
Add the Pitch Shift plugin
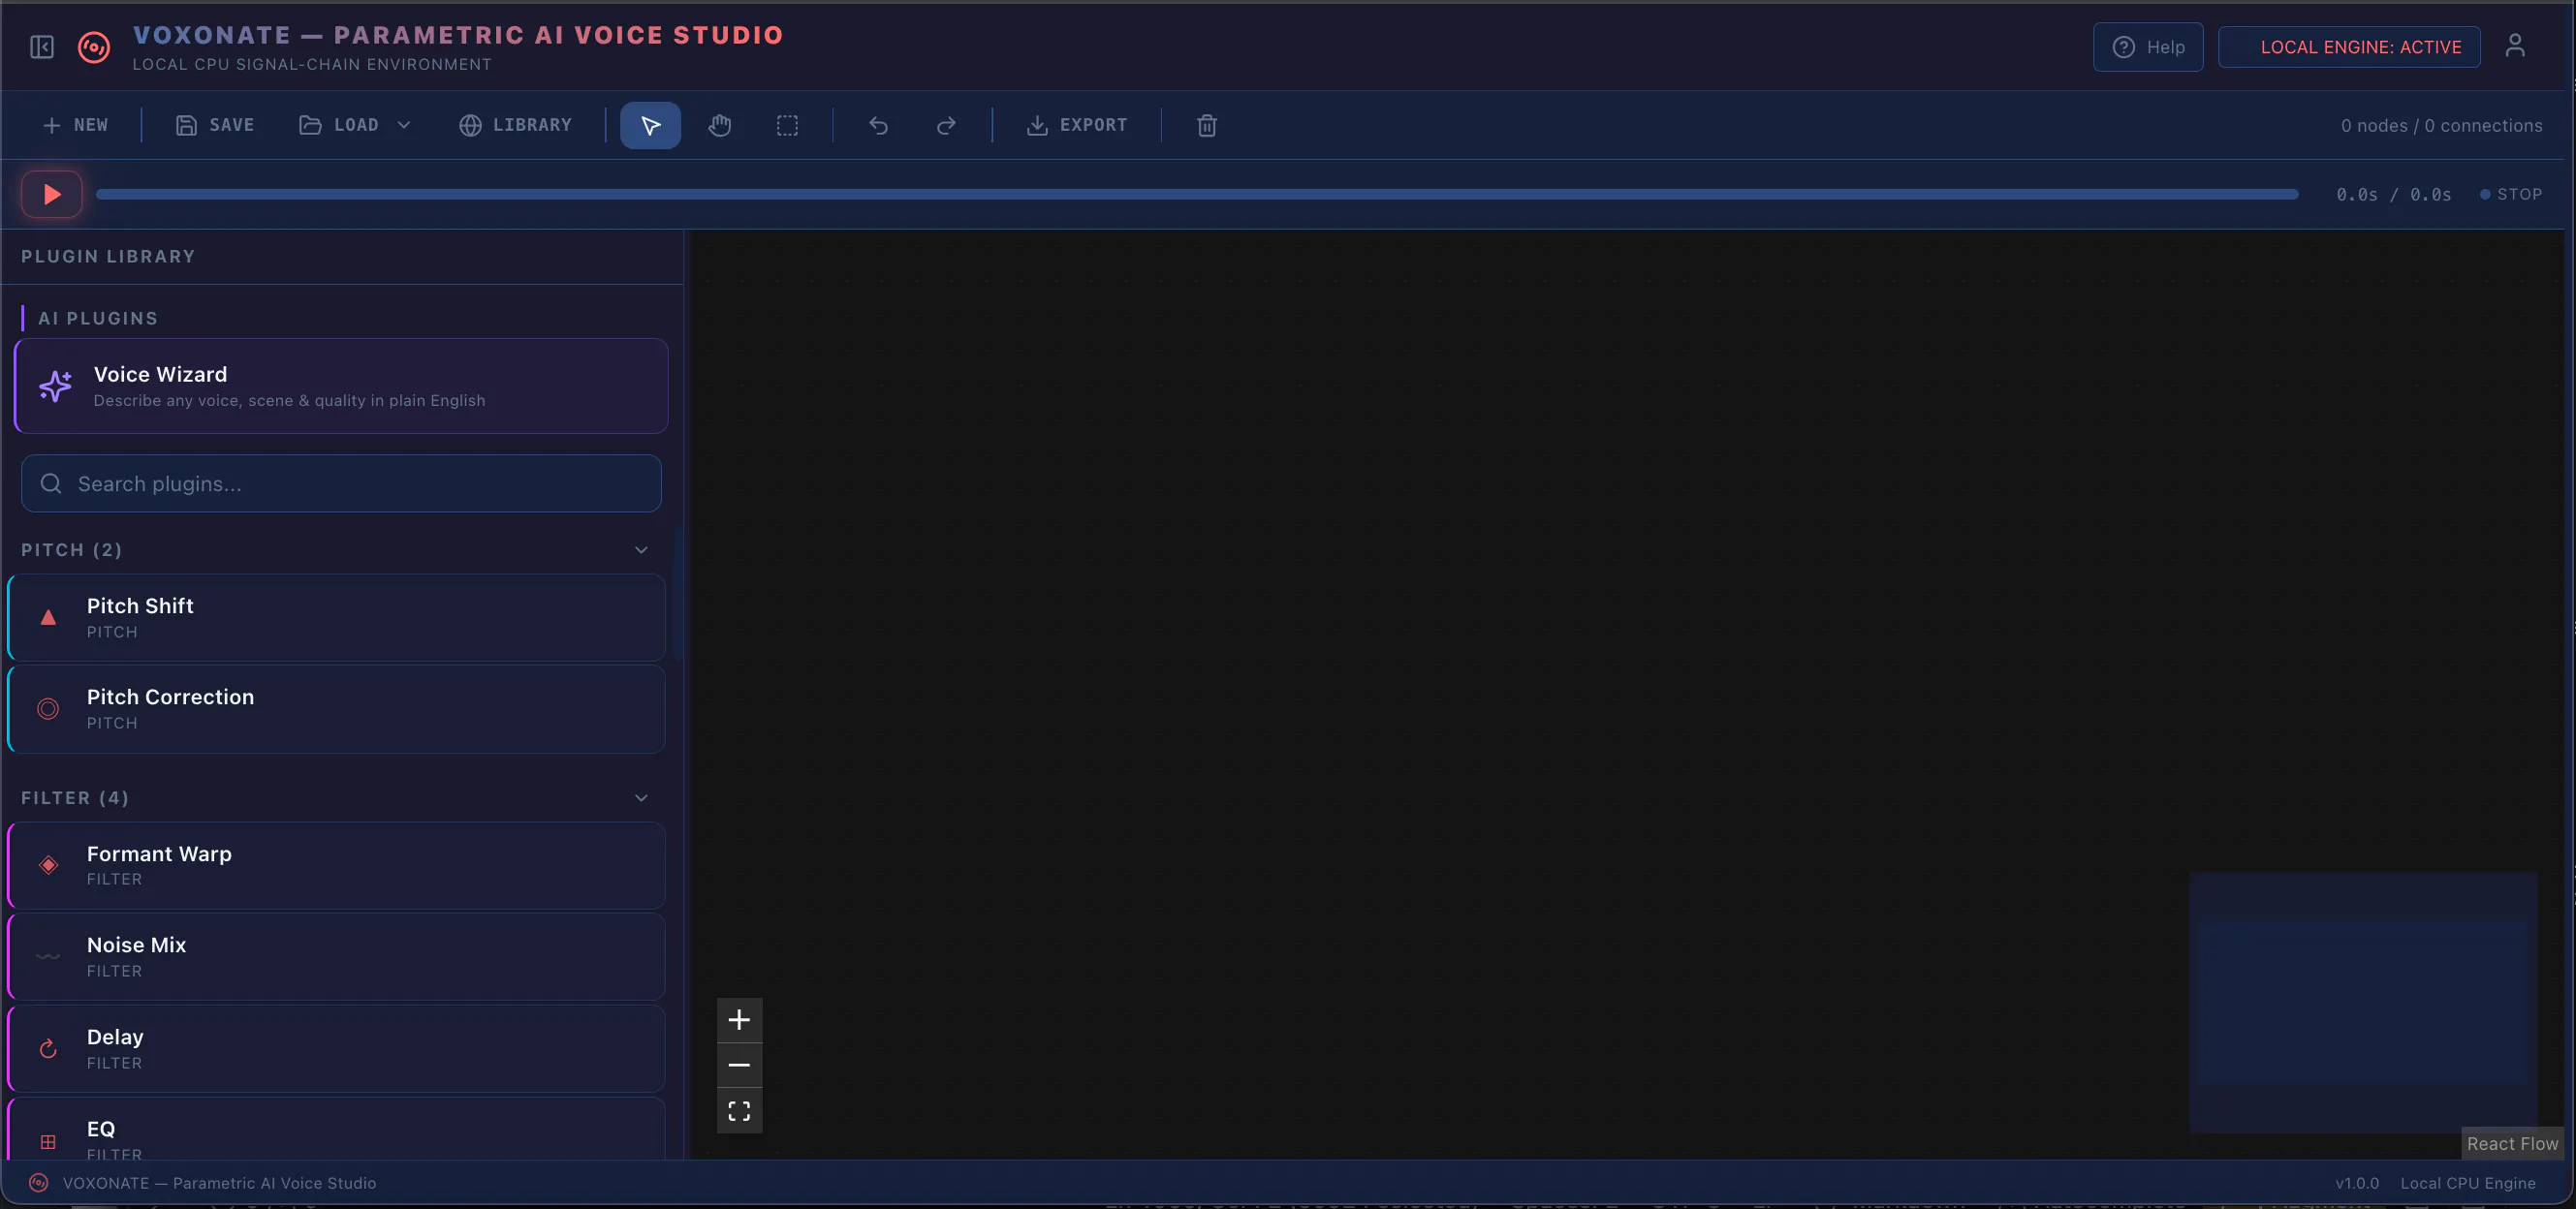point(336,617)
